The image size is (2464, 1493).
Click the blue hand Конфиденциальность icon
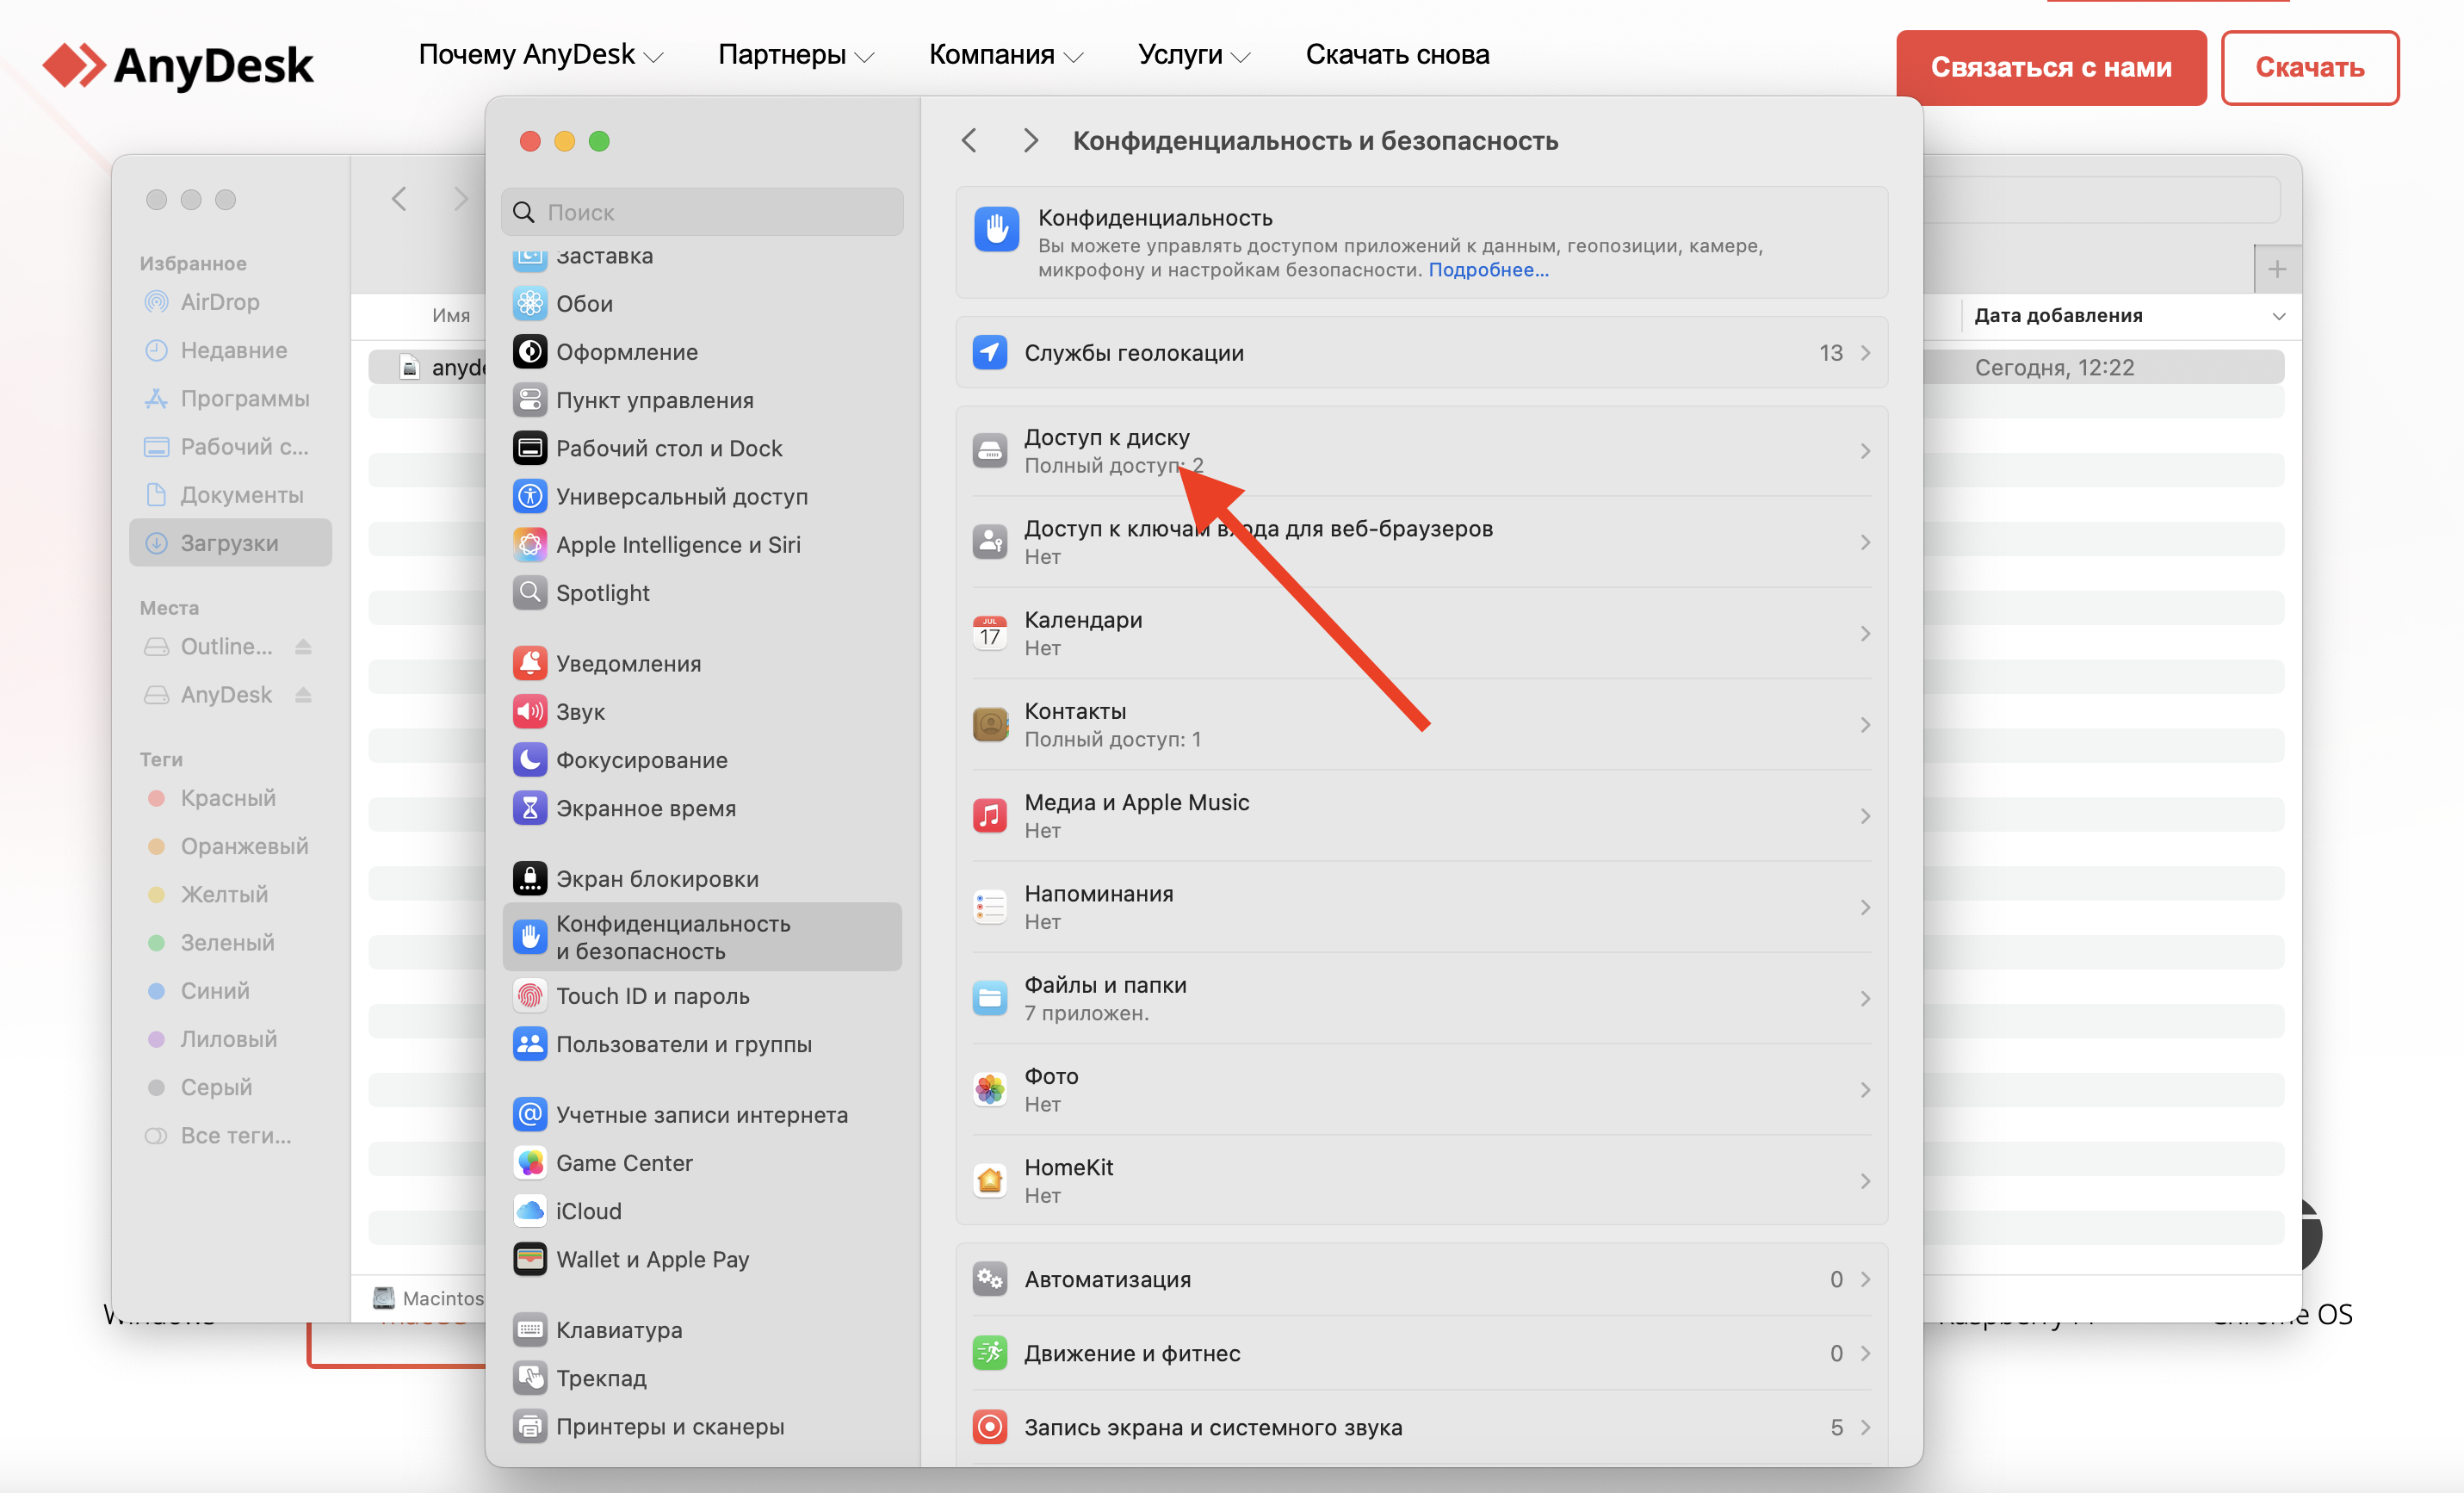[996, 230]
